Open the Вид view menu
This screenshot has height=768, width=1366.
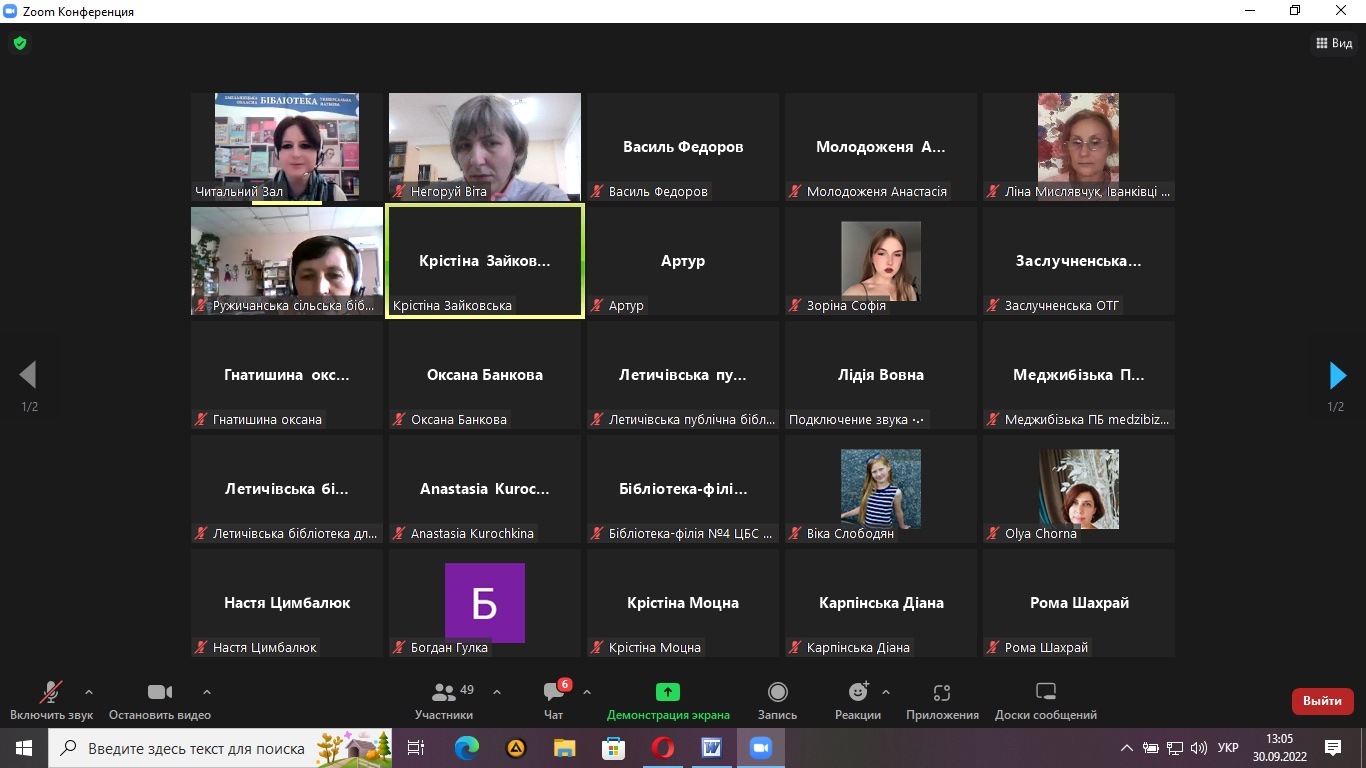pos(1334,43)
